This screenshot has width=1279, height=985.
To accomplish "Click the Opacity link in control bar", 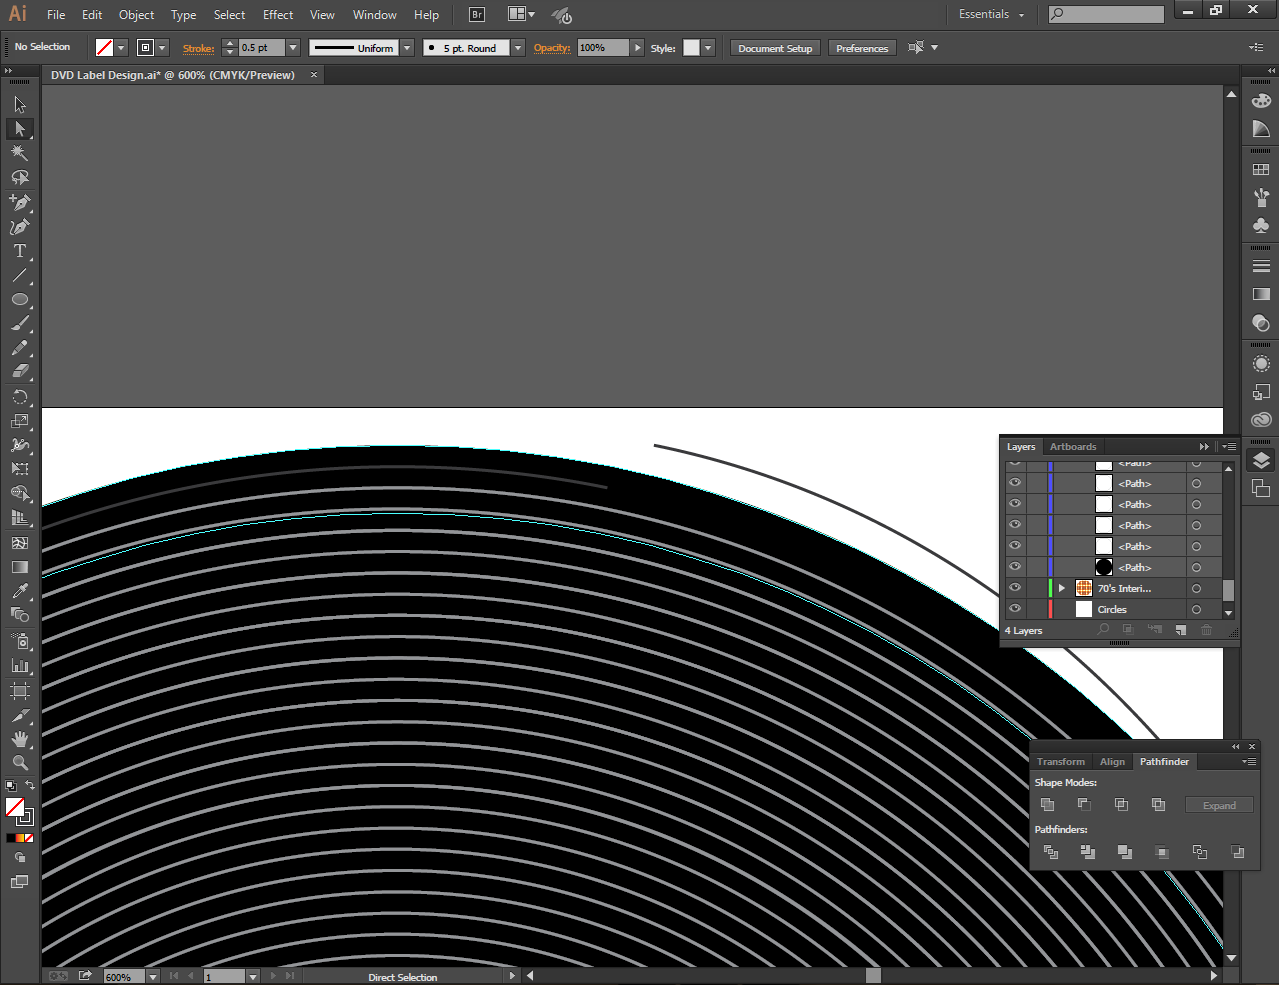I will (x=552, y=48).
